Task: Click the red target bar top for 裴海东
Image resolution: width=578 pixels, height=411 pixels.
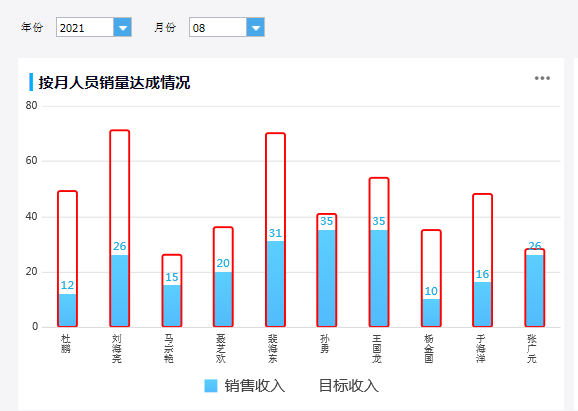Action: point(275,133)
